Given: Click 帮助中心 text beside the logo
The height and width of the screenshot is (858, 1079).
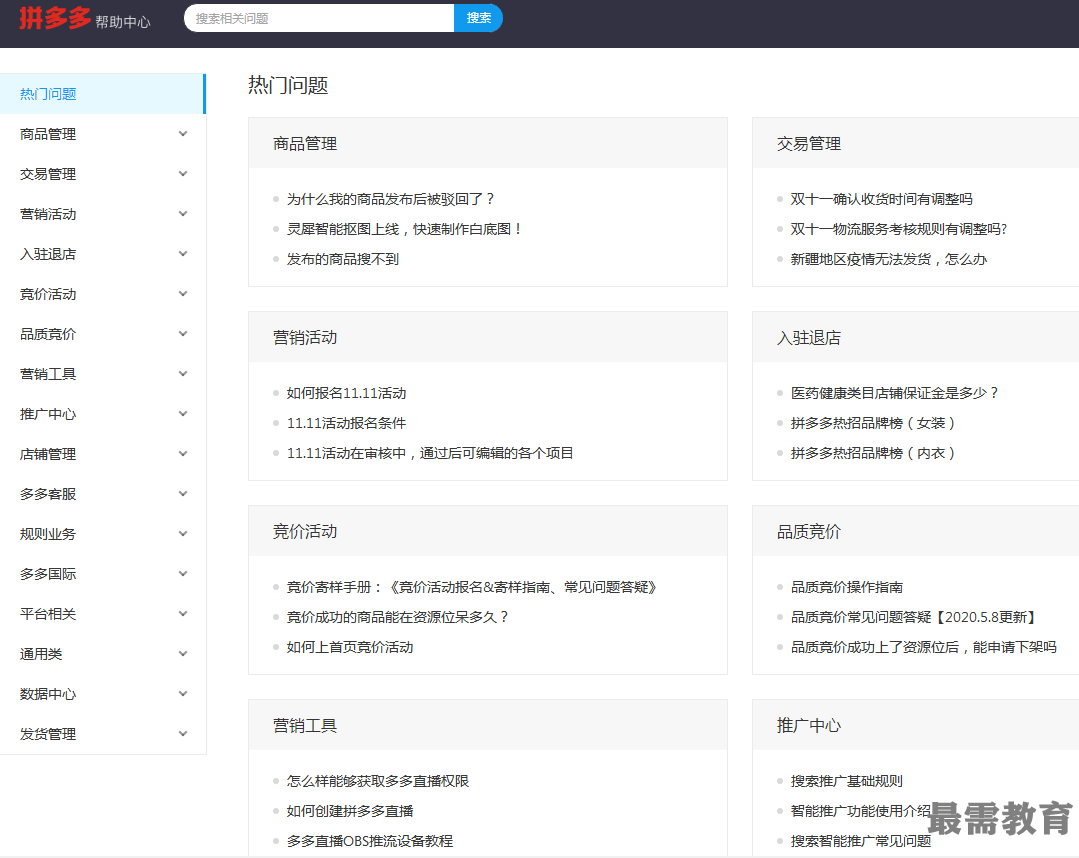Looking at the screenshot, I should point(122,22).
